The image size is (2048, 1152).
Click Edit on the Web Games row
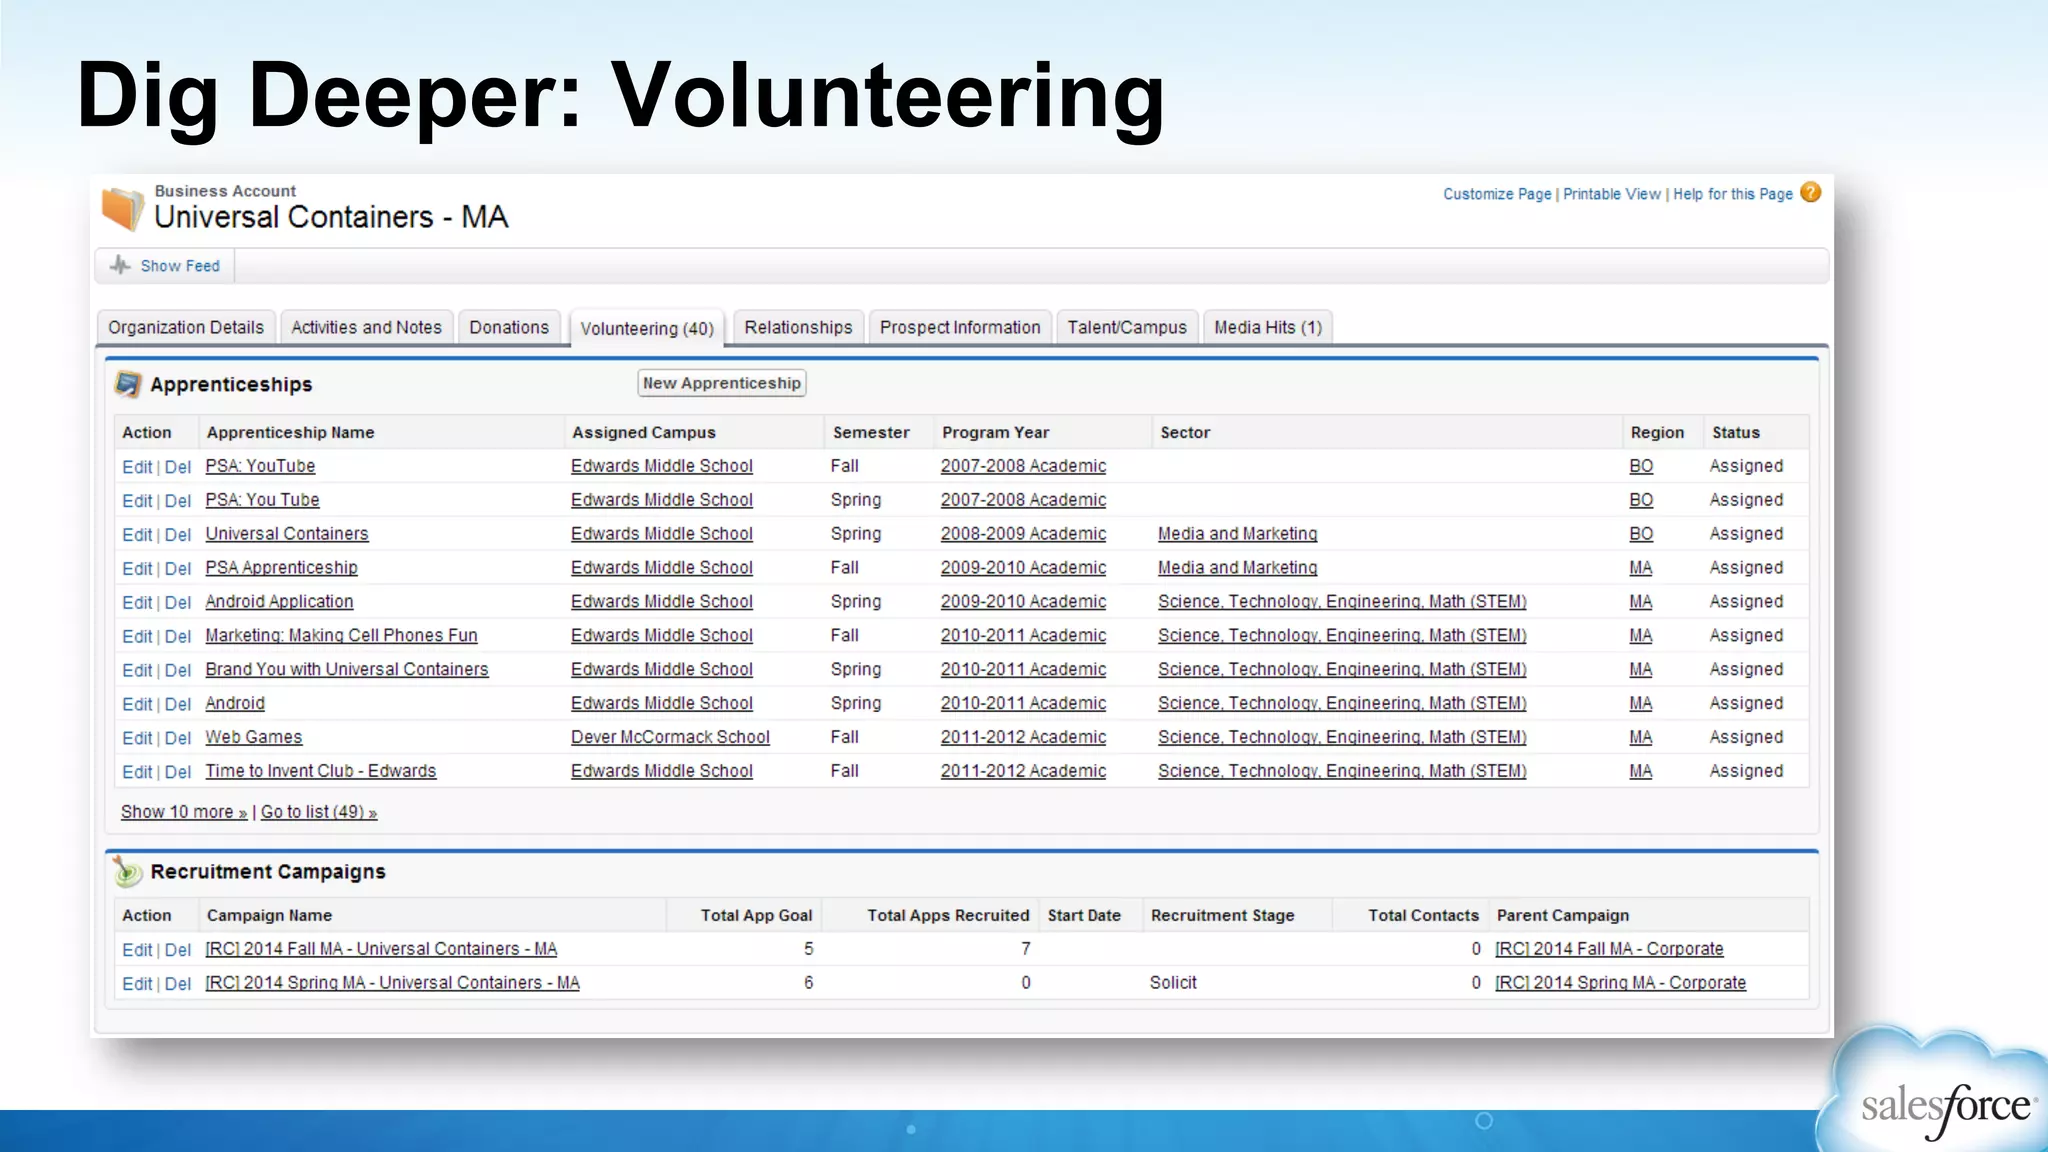coord(137,738)
